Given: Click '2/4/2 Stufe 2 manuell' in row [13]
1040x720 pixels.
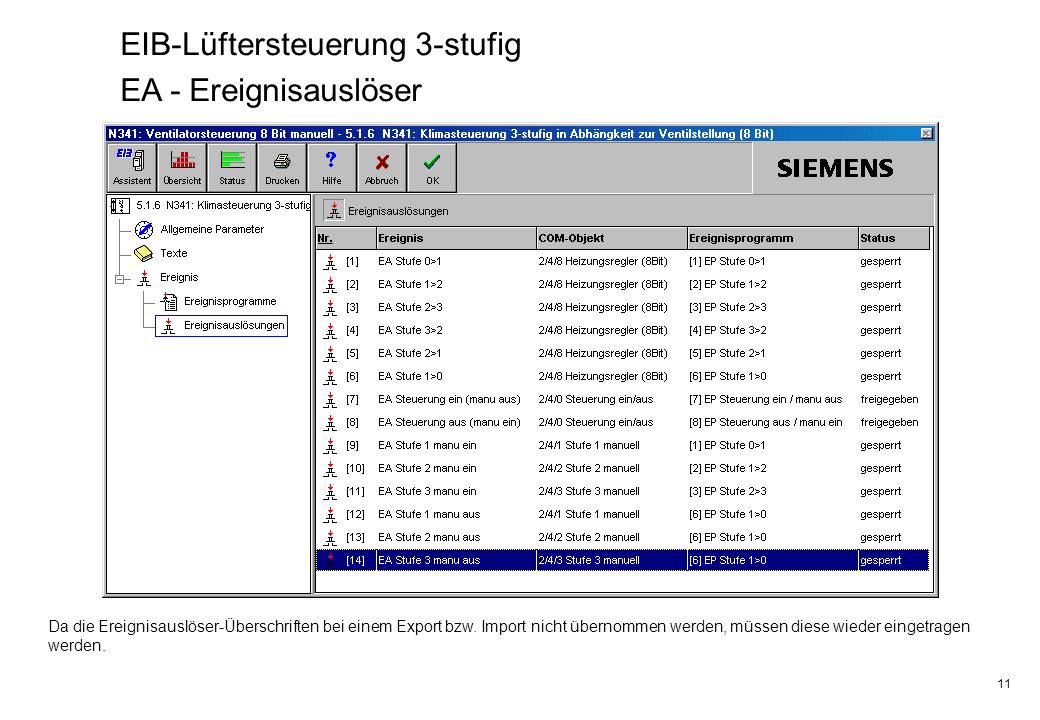Looking at the screenshot, I should pos(589,537).
